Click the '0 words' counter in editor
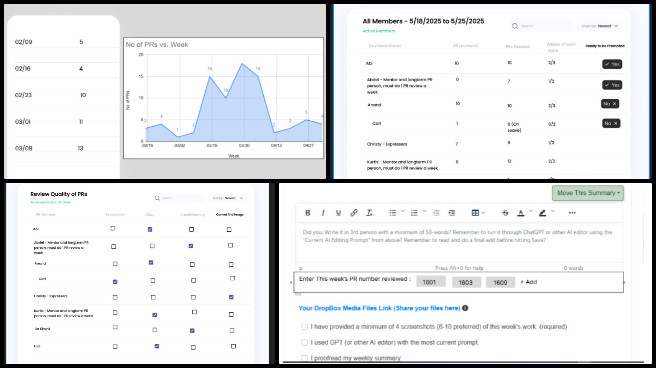Screen dimensions: 656x368 point(573,268)
